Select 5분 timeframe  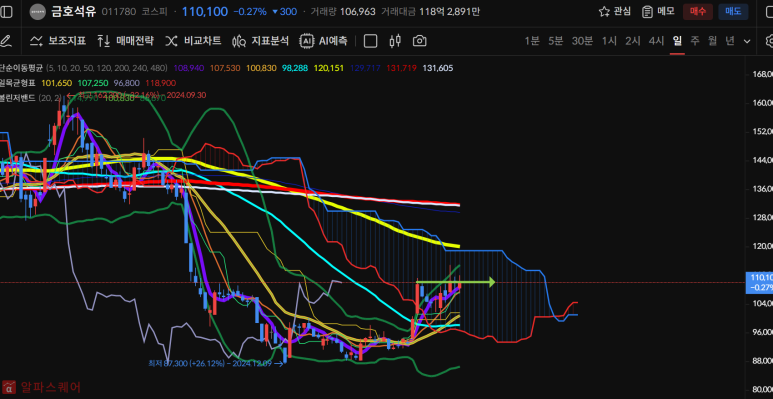point(556,41)
